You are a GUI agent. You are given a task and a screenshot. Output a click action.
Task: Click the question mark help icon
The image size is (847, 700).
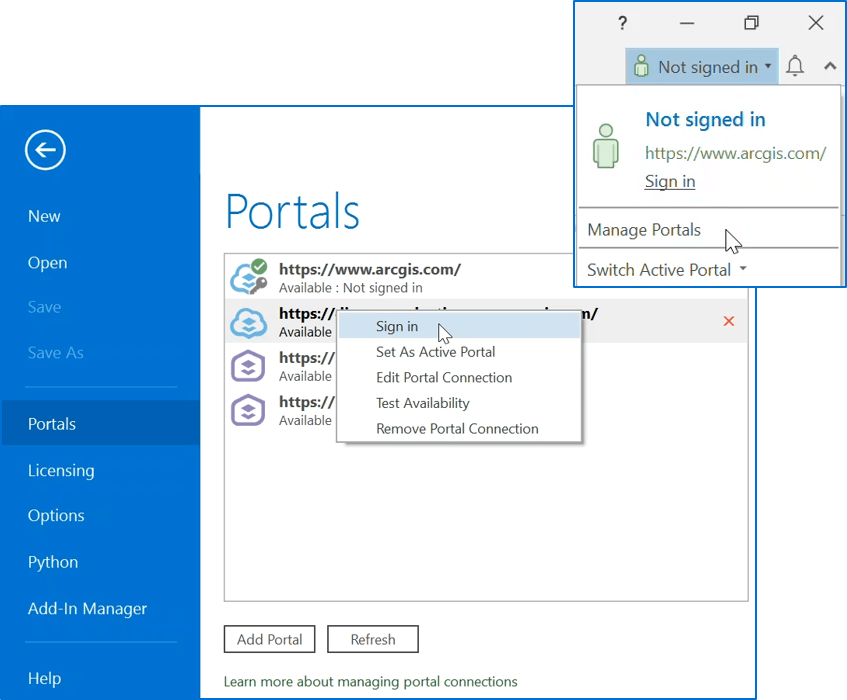point(622,22)
